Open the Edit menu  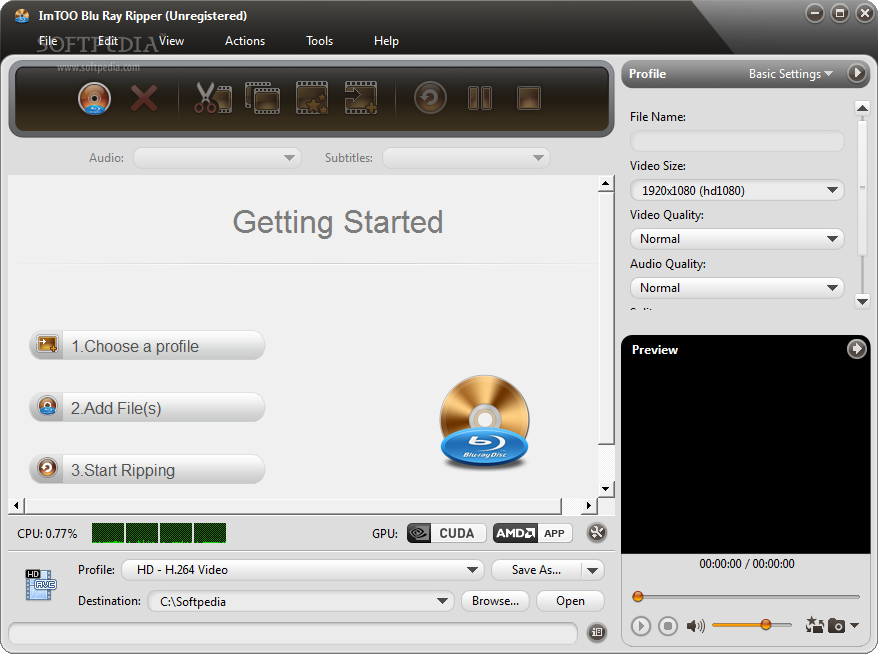click(x=108, y=41)
